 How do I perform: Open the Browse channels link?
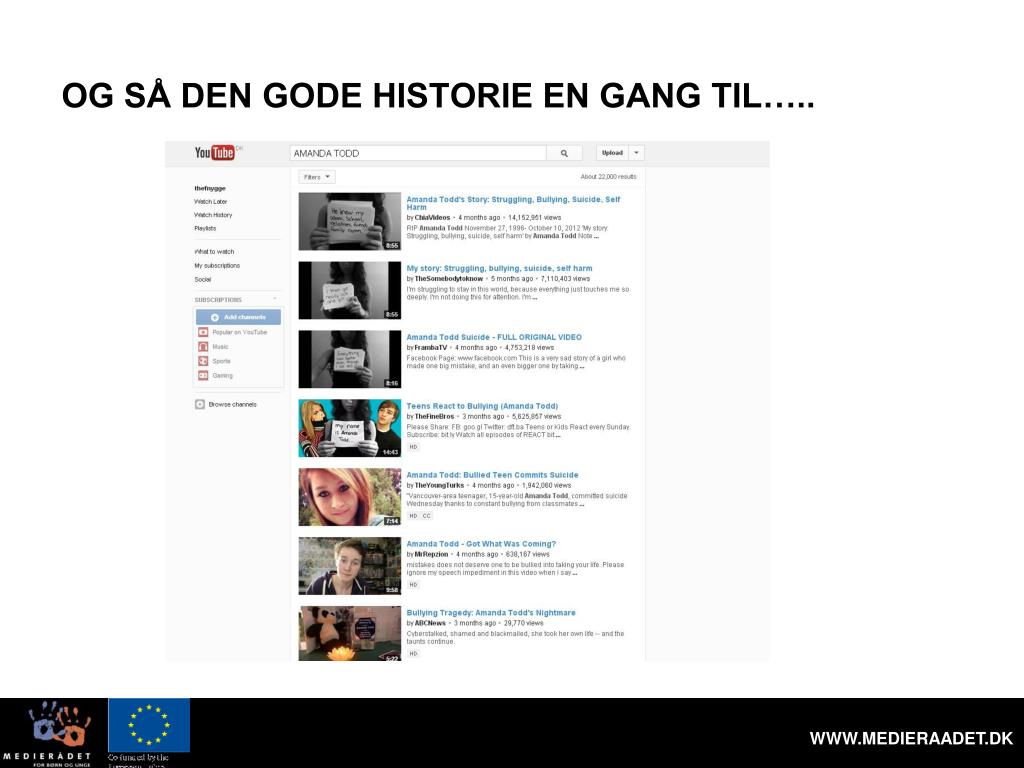[232, 405]
